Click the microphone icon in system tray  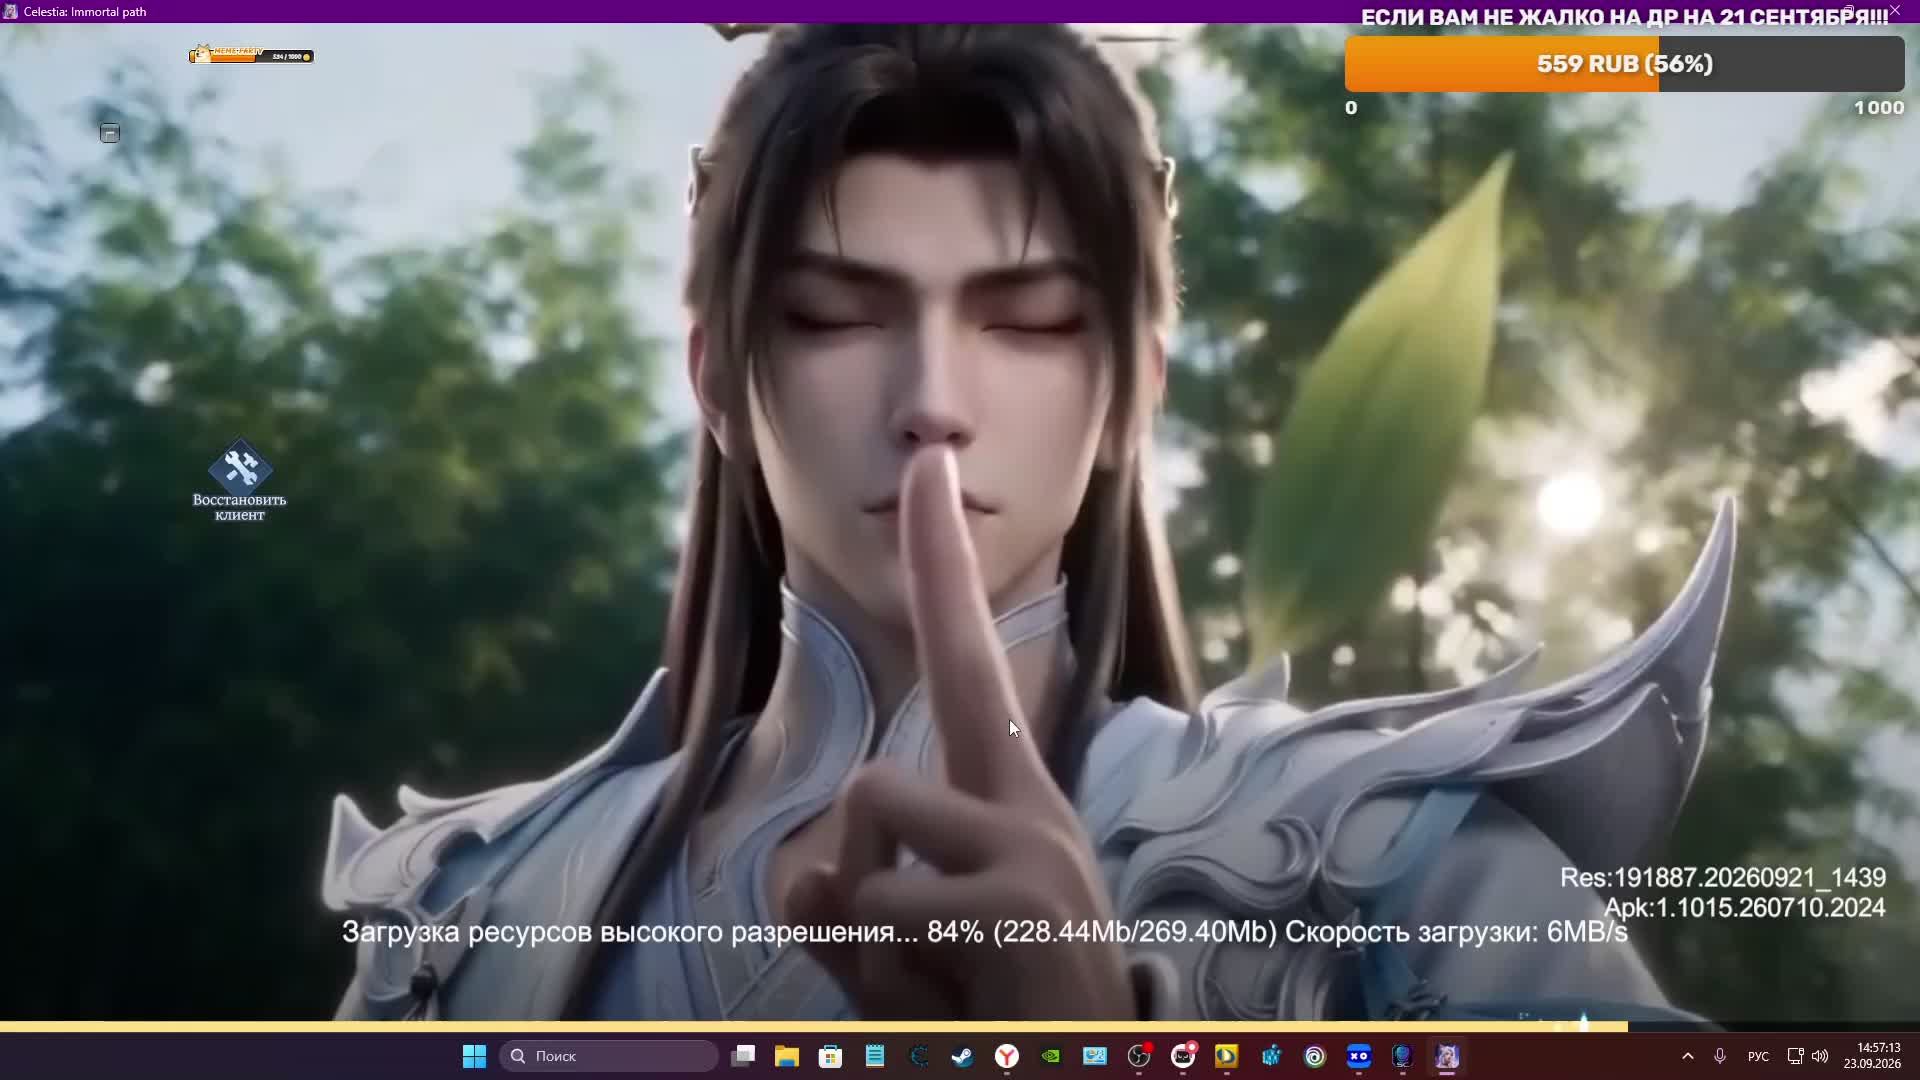pyautogui.click(x=1720, y=1056)
